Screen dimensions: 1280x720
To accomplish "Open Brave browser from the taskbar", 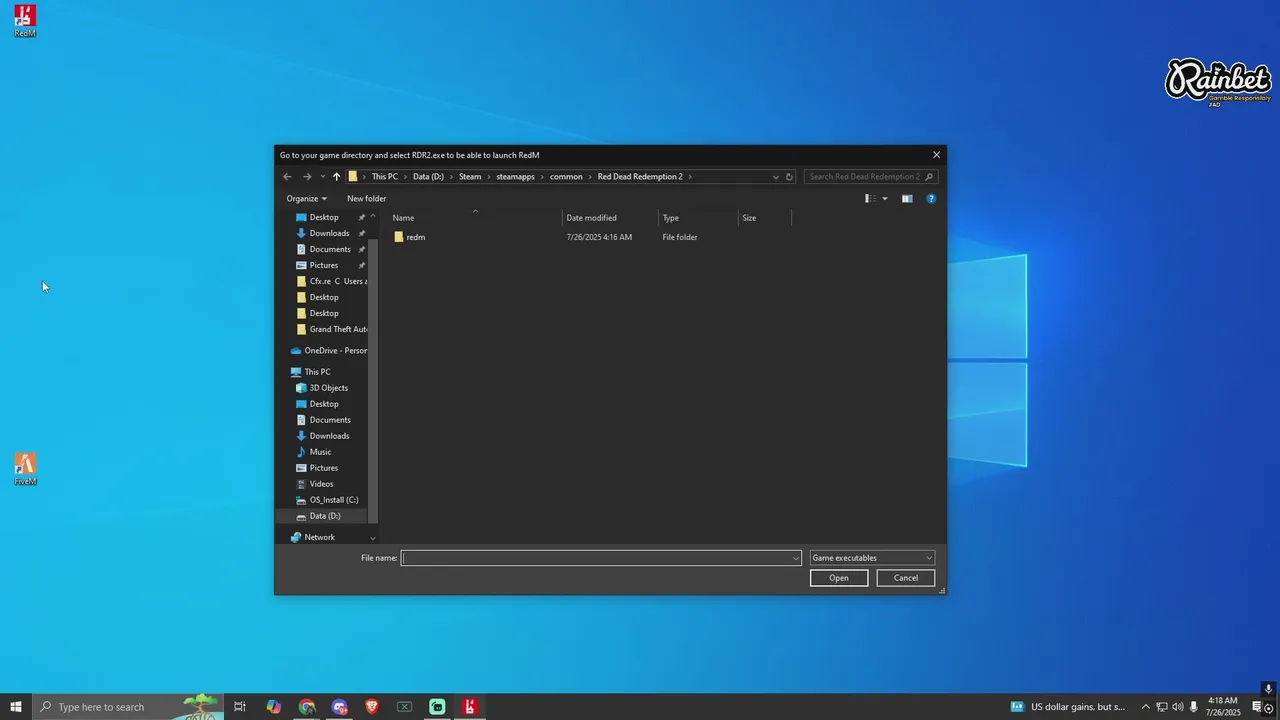I will 372,707.
